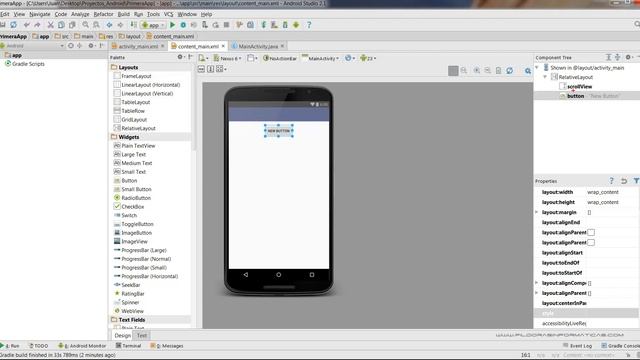Open the MainActivity association dropdown
Screen dimensions: 640x360
point(320,58)
